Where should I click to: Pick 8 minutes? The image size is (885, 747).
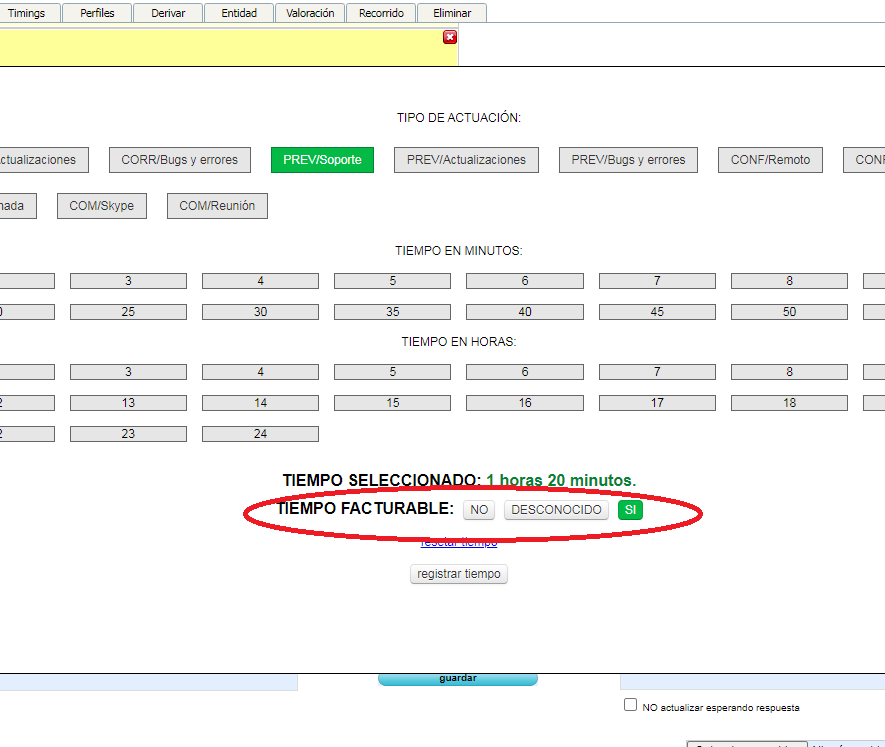(x=790, y=281)
